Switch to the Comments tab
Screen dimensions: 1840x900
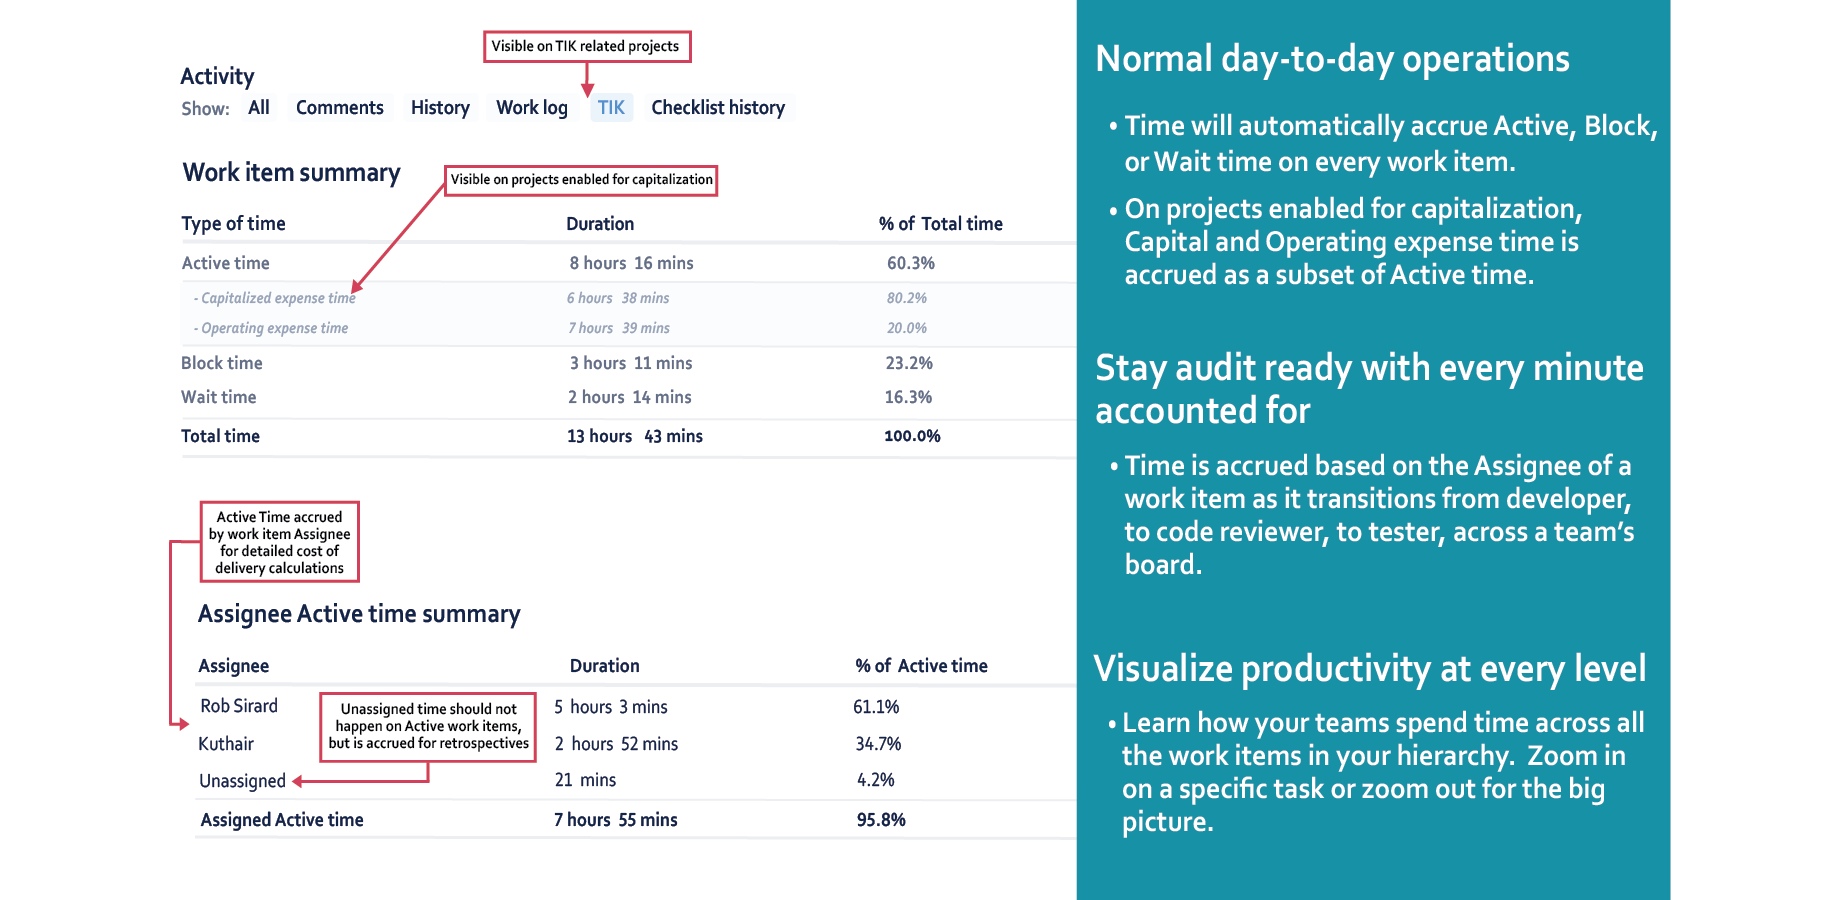pos(339,108)
